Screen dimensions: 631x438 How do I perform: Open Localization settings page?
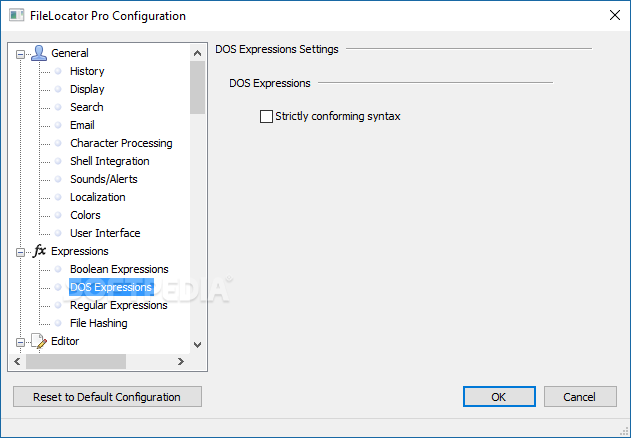[x=97, y=197]
